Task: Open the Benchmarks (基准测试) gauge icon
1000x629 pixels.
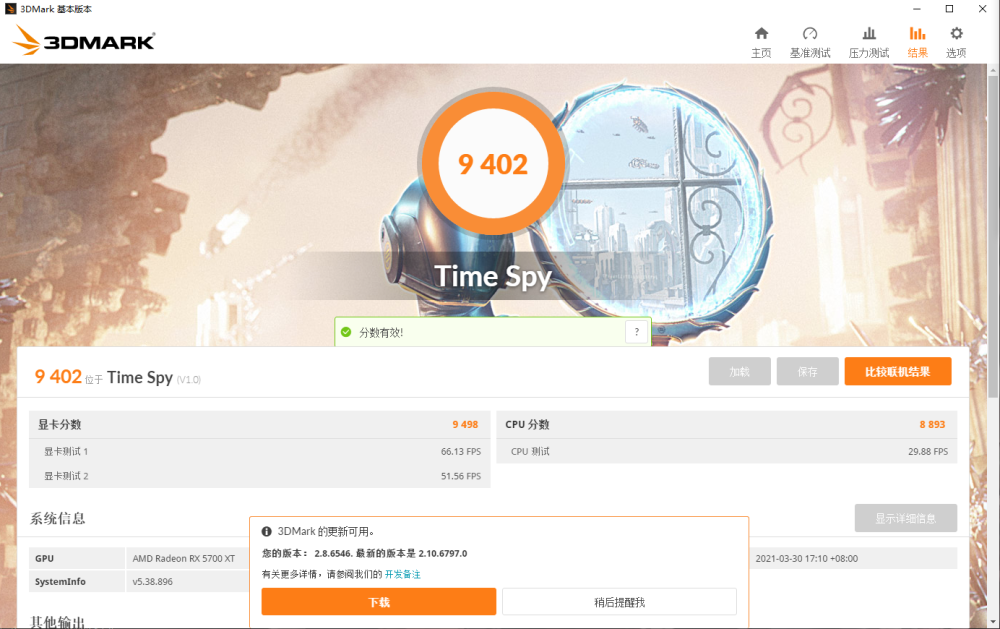Action: 810,34
